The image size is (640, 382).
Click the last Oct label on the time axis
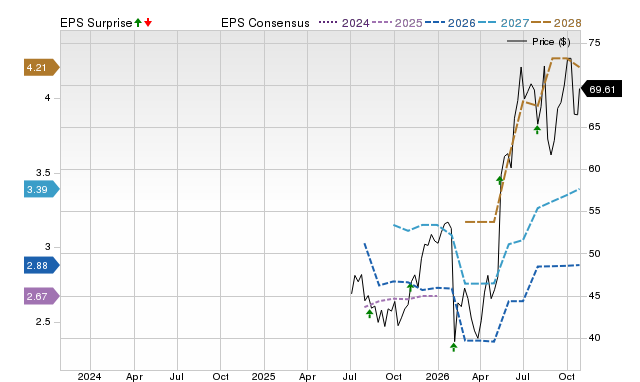point(567,377)
